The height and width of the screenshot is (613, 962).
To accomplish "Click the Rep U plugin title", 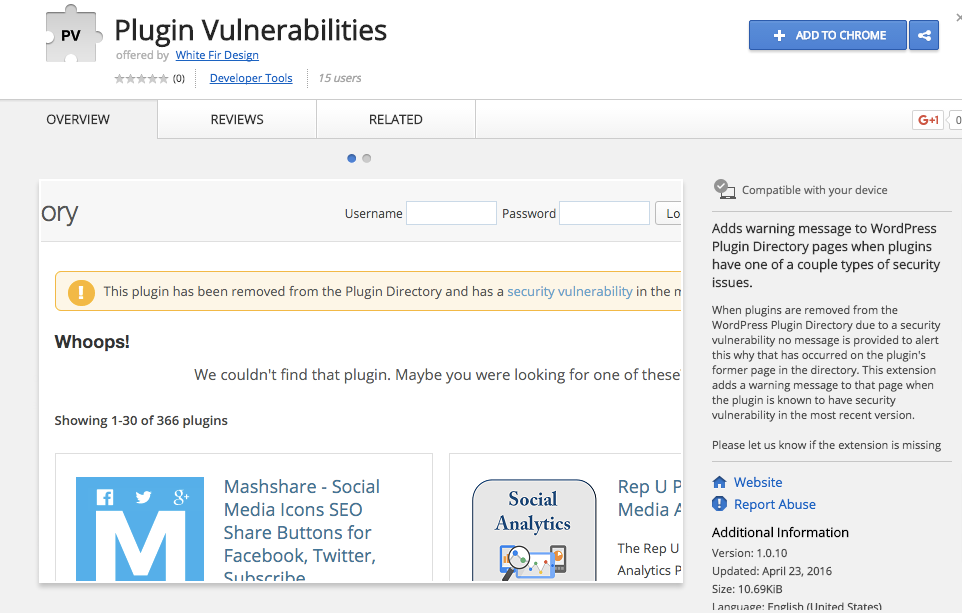I will tap(649, 498).
